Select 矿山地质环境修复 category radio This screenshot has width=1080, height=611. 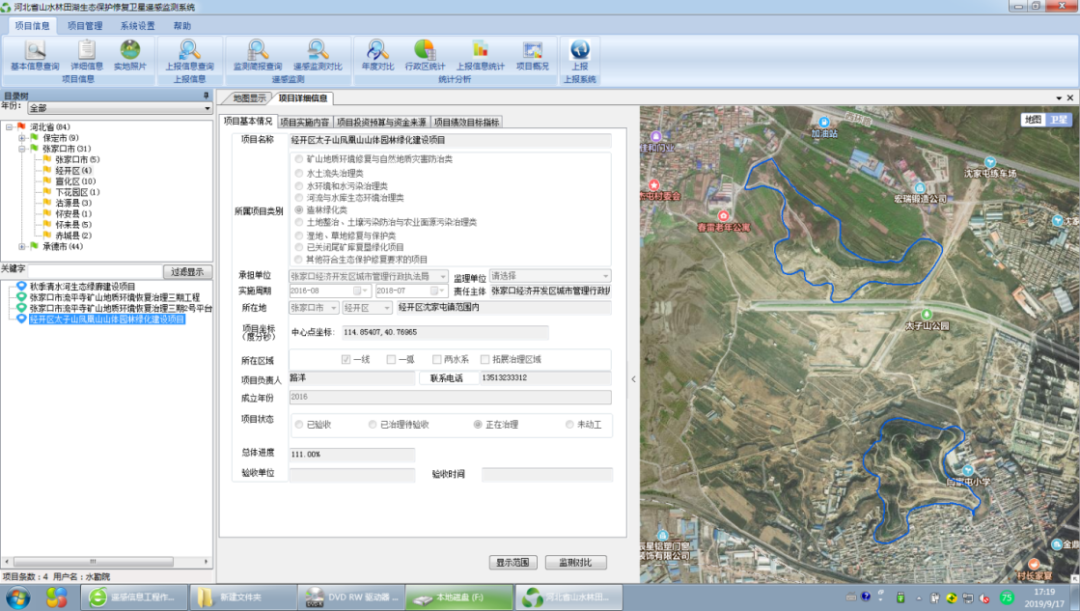pyautogui.click(x=299, y=159)
